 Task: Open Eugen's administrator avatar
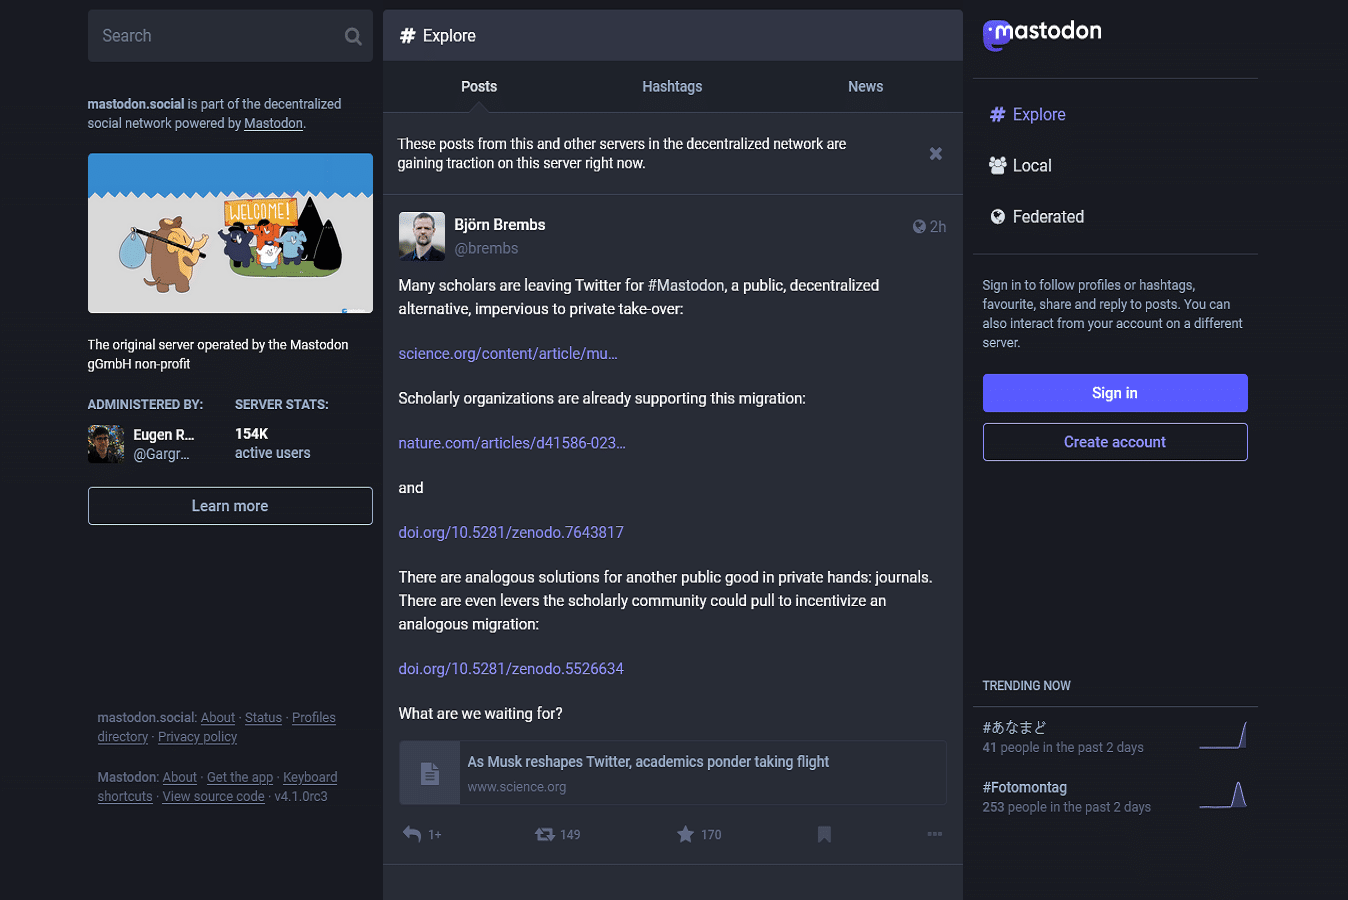coord(106,444)
